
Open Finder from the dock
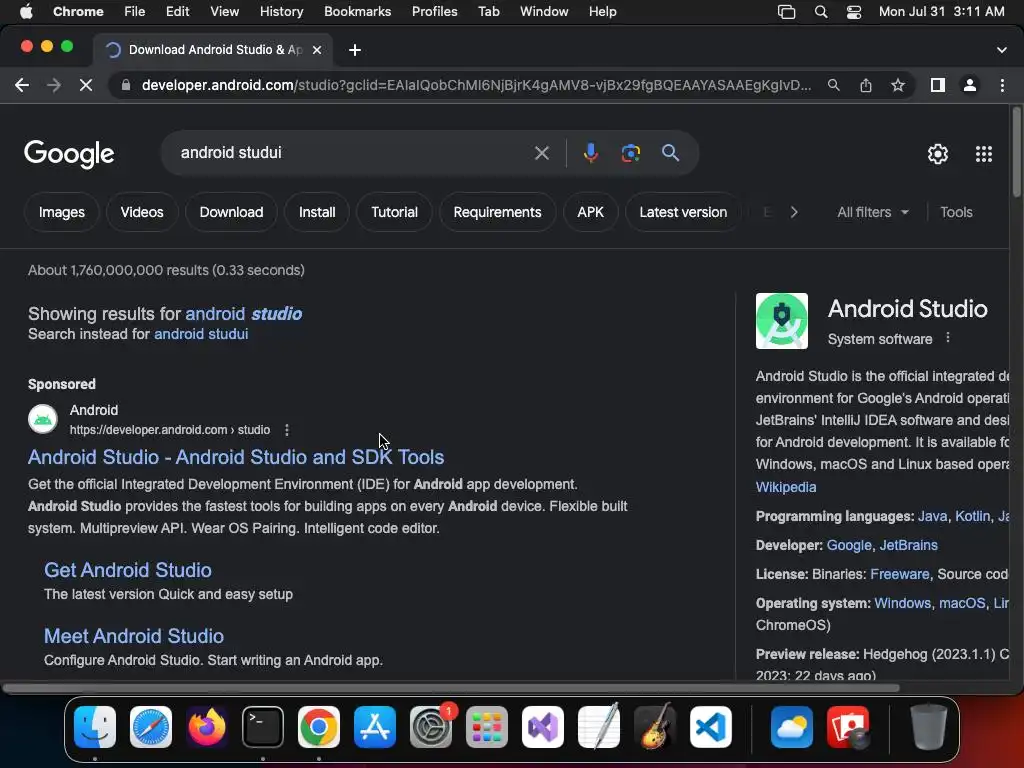pyautogui.click(x=95, y=726)
